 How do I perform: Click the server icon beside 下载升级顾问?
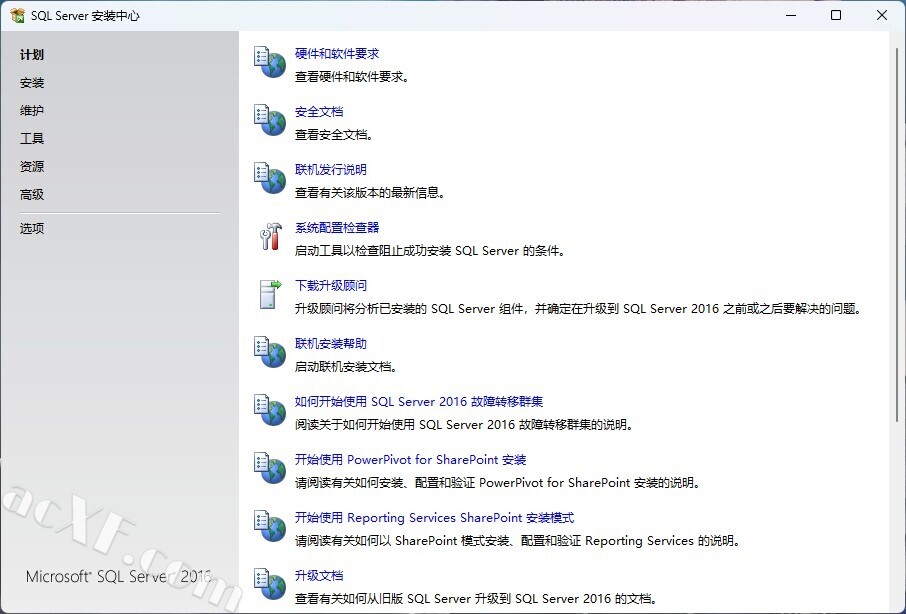pos(270,294)
